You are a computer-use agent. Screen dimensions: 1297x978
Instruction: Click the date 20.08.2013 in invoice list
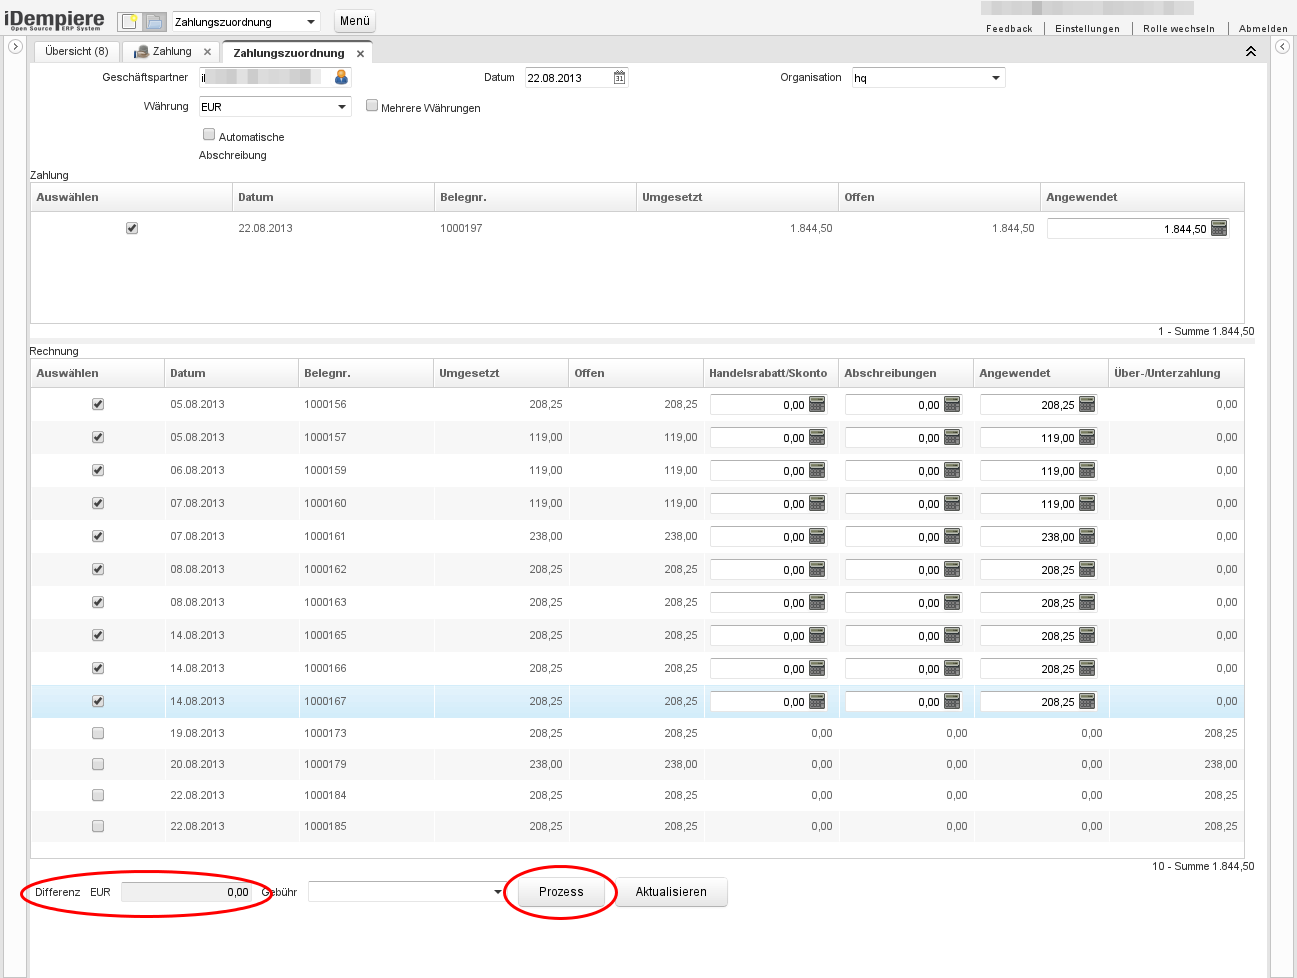[197, 764]
